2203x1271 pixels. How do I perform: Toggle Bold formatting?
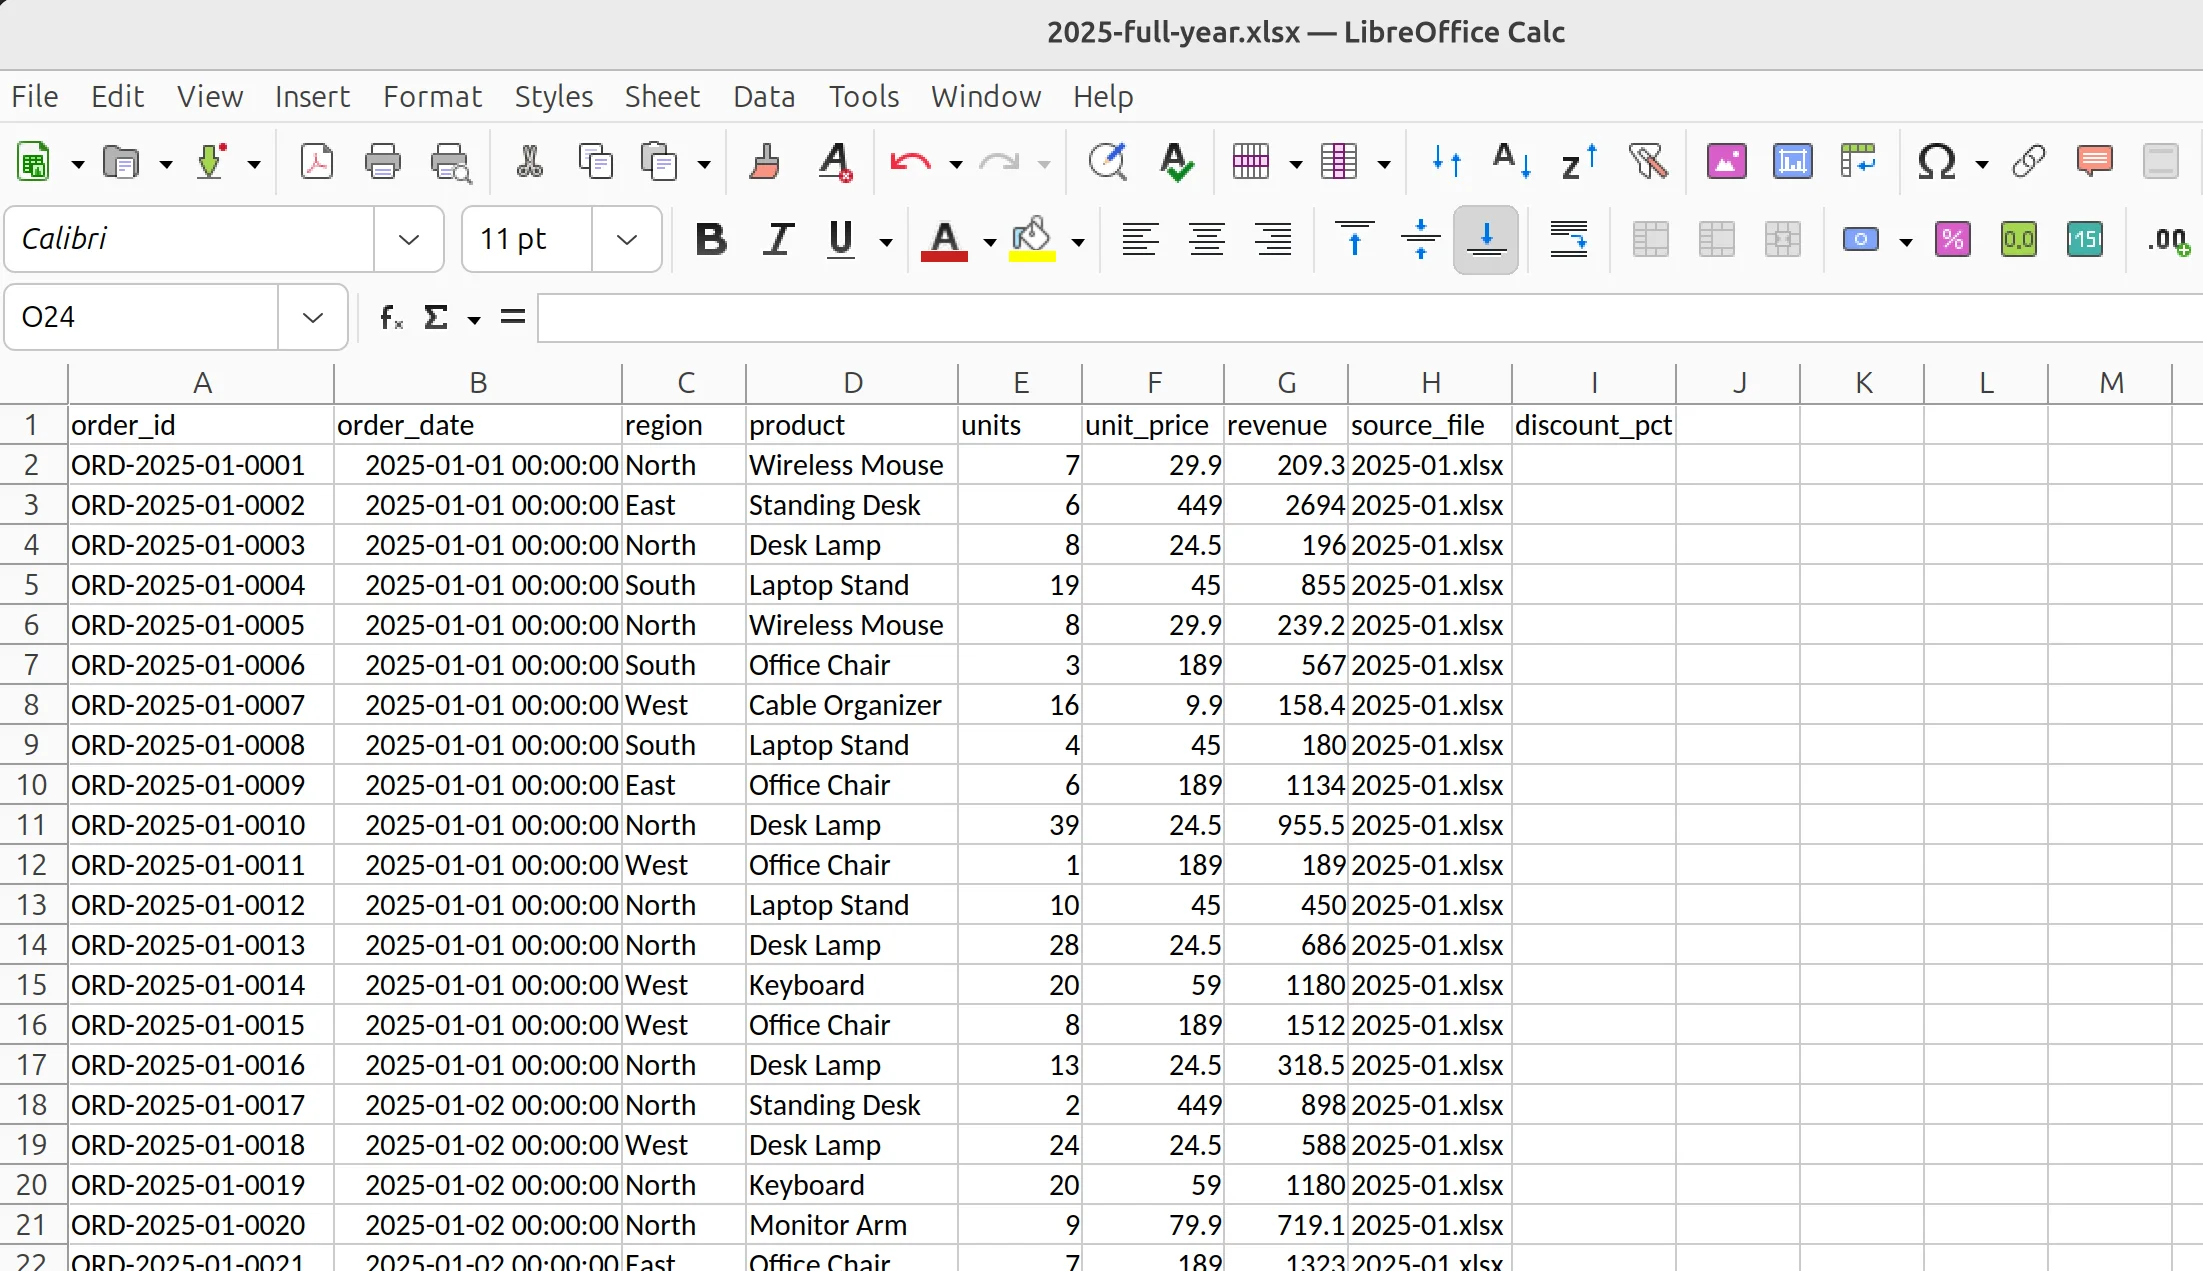click(711, 239)
